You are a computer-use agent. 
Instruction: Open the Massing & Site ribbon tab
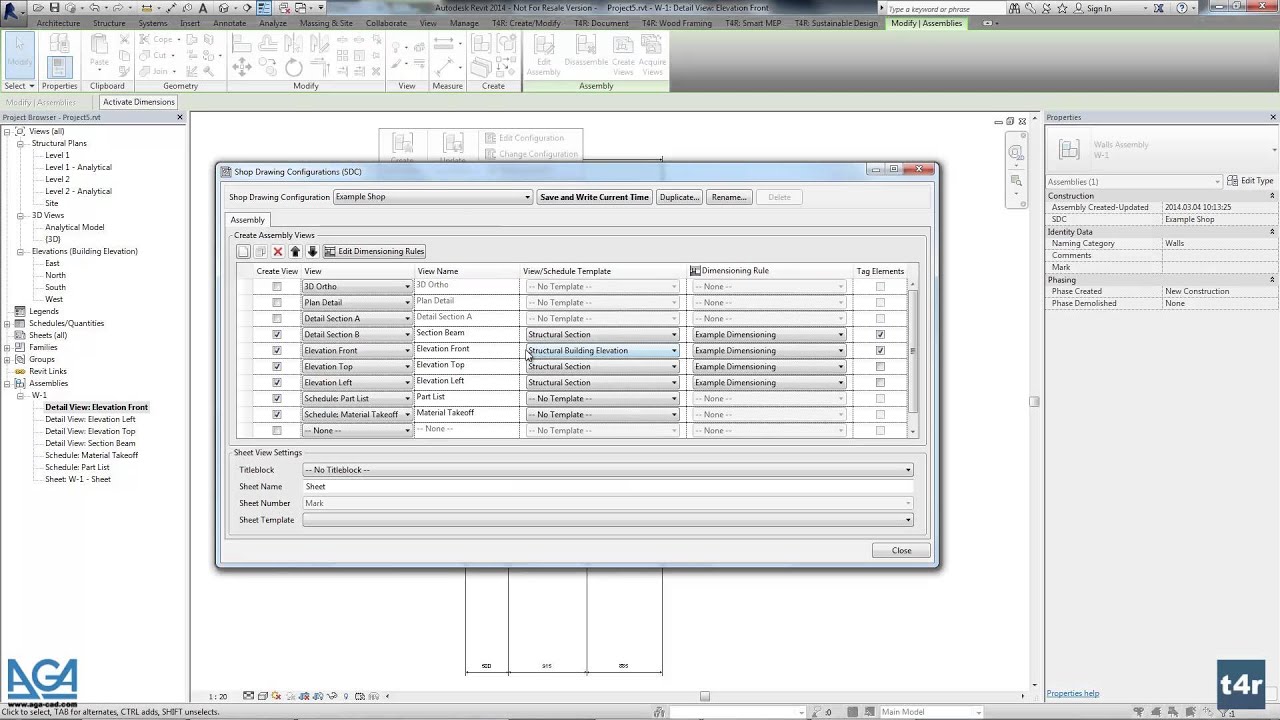[x=326, y=23]
